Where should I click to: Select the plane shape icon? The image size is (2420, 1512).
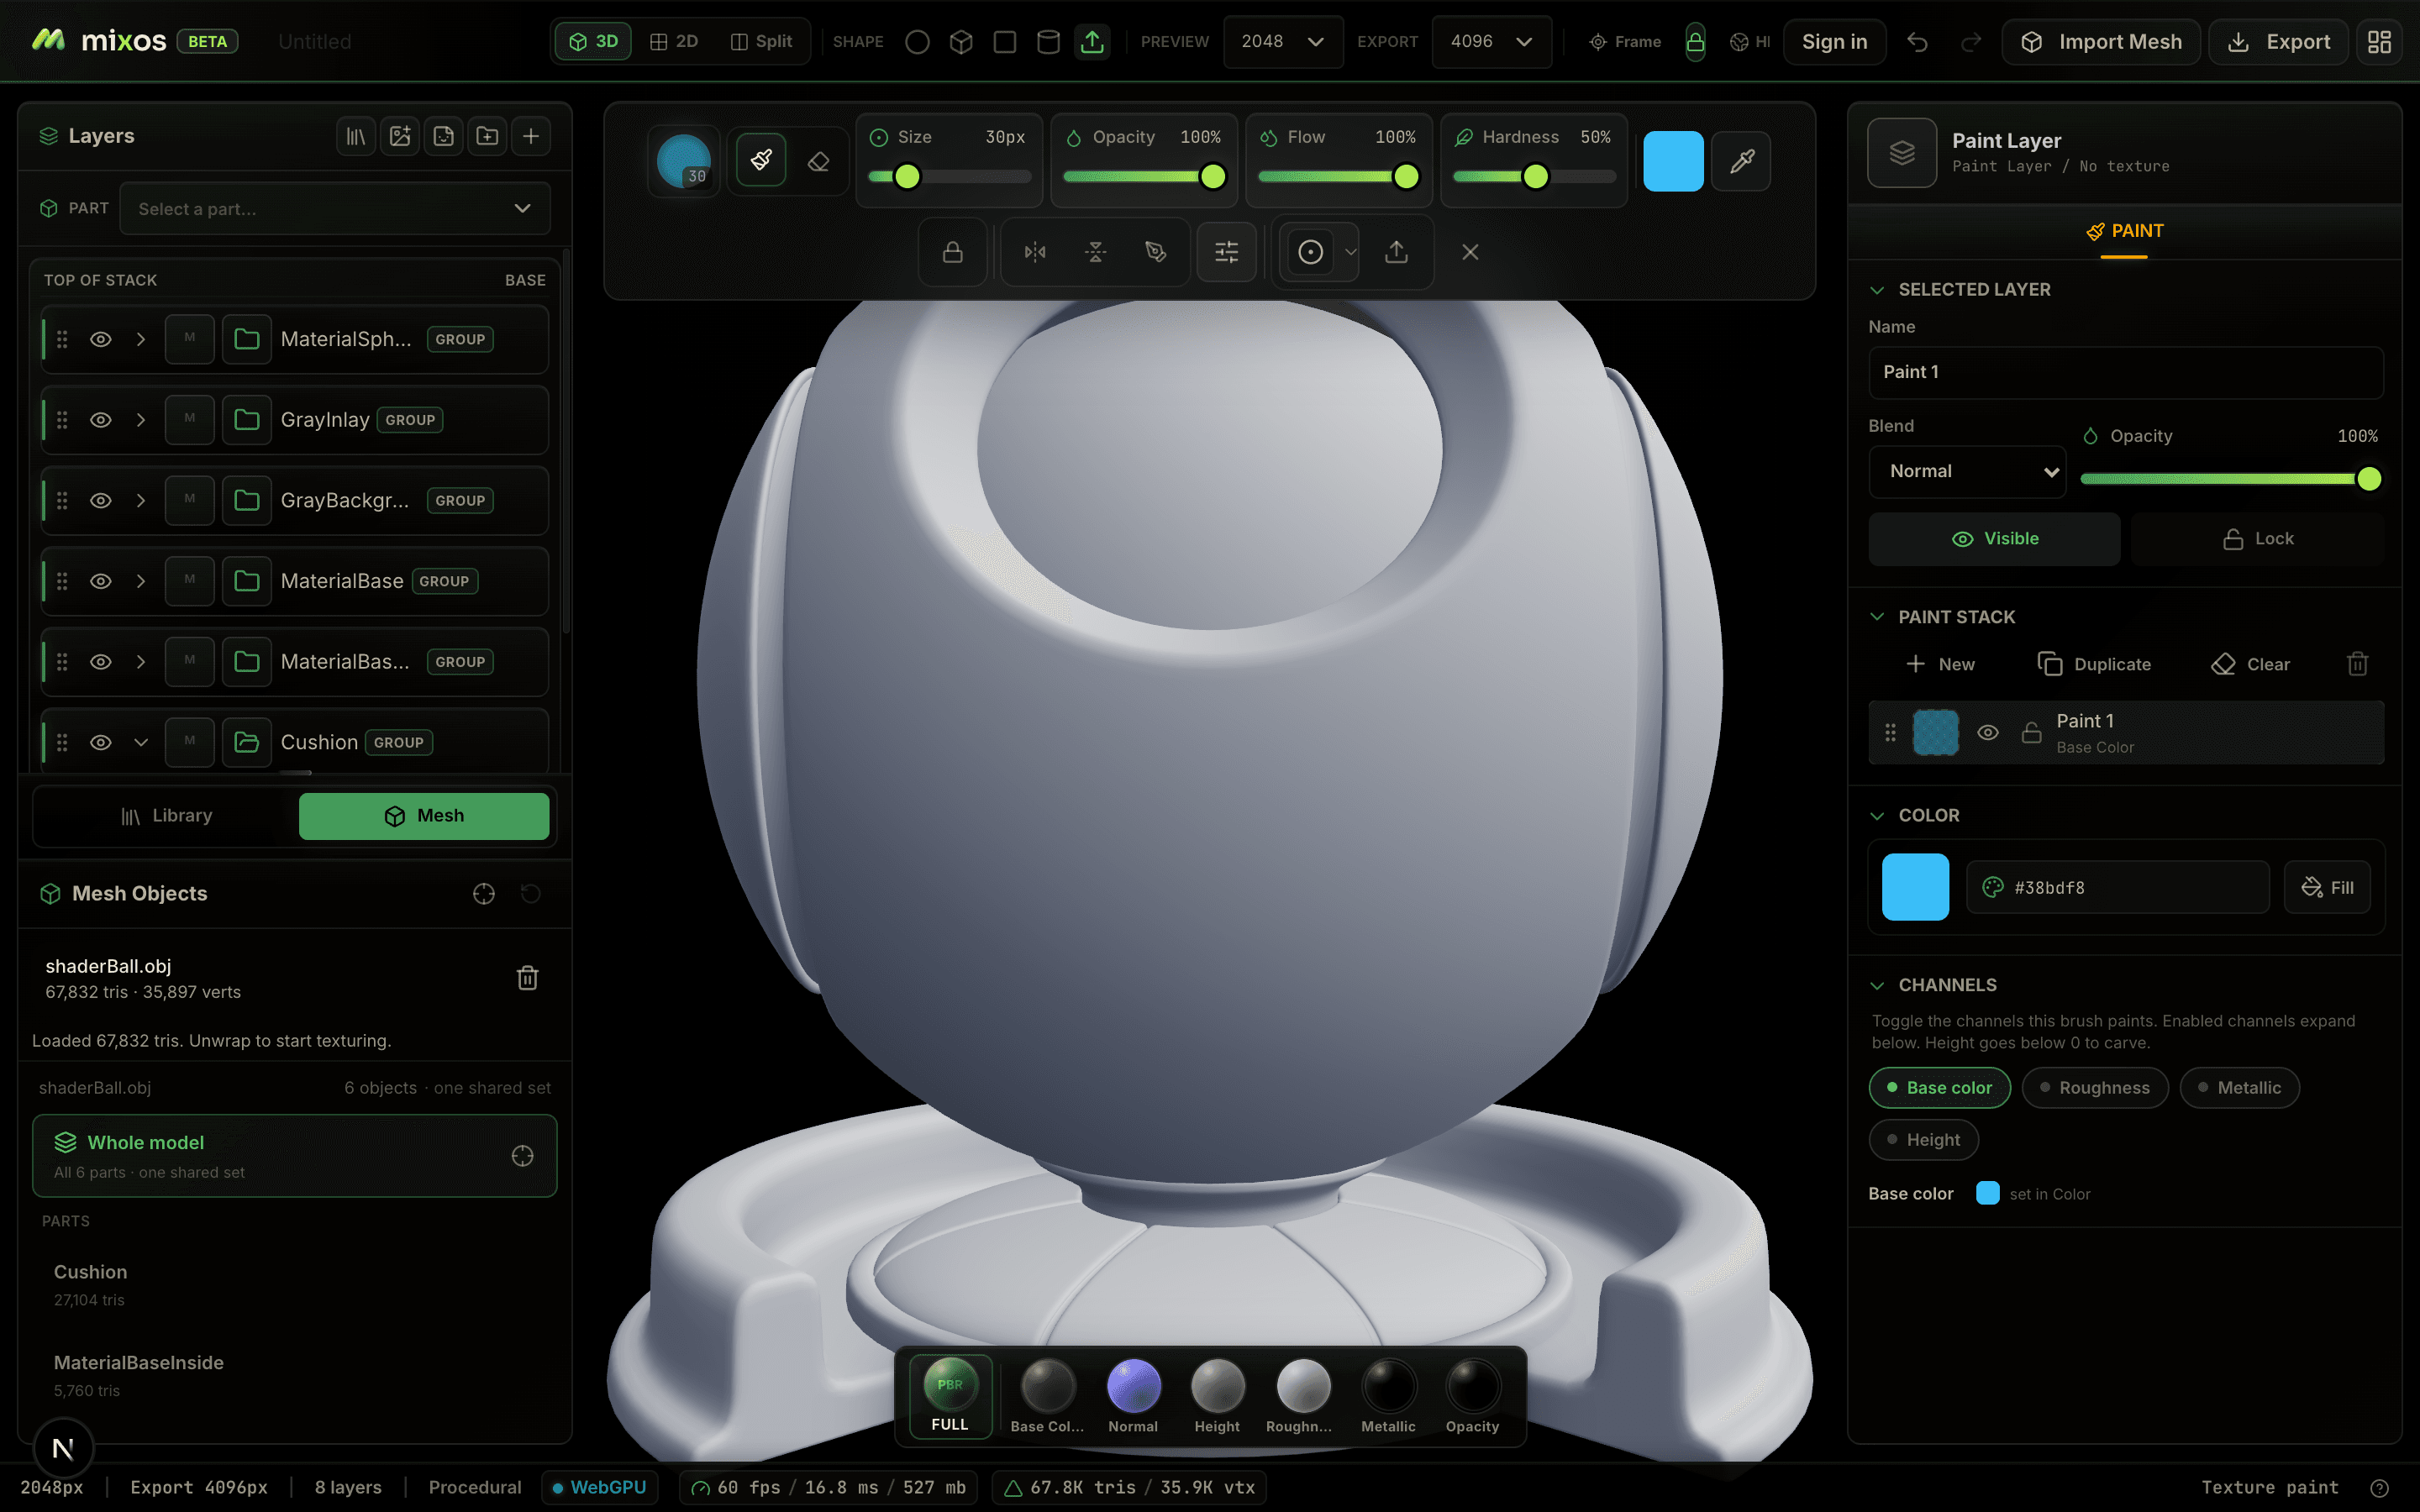coord(1005,42)
